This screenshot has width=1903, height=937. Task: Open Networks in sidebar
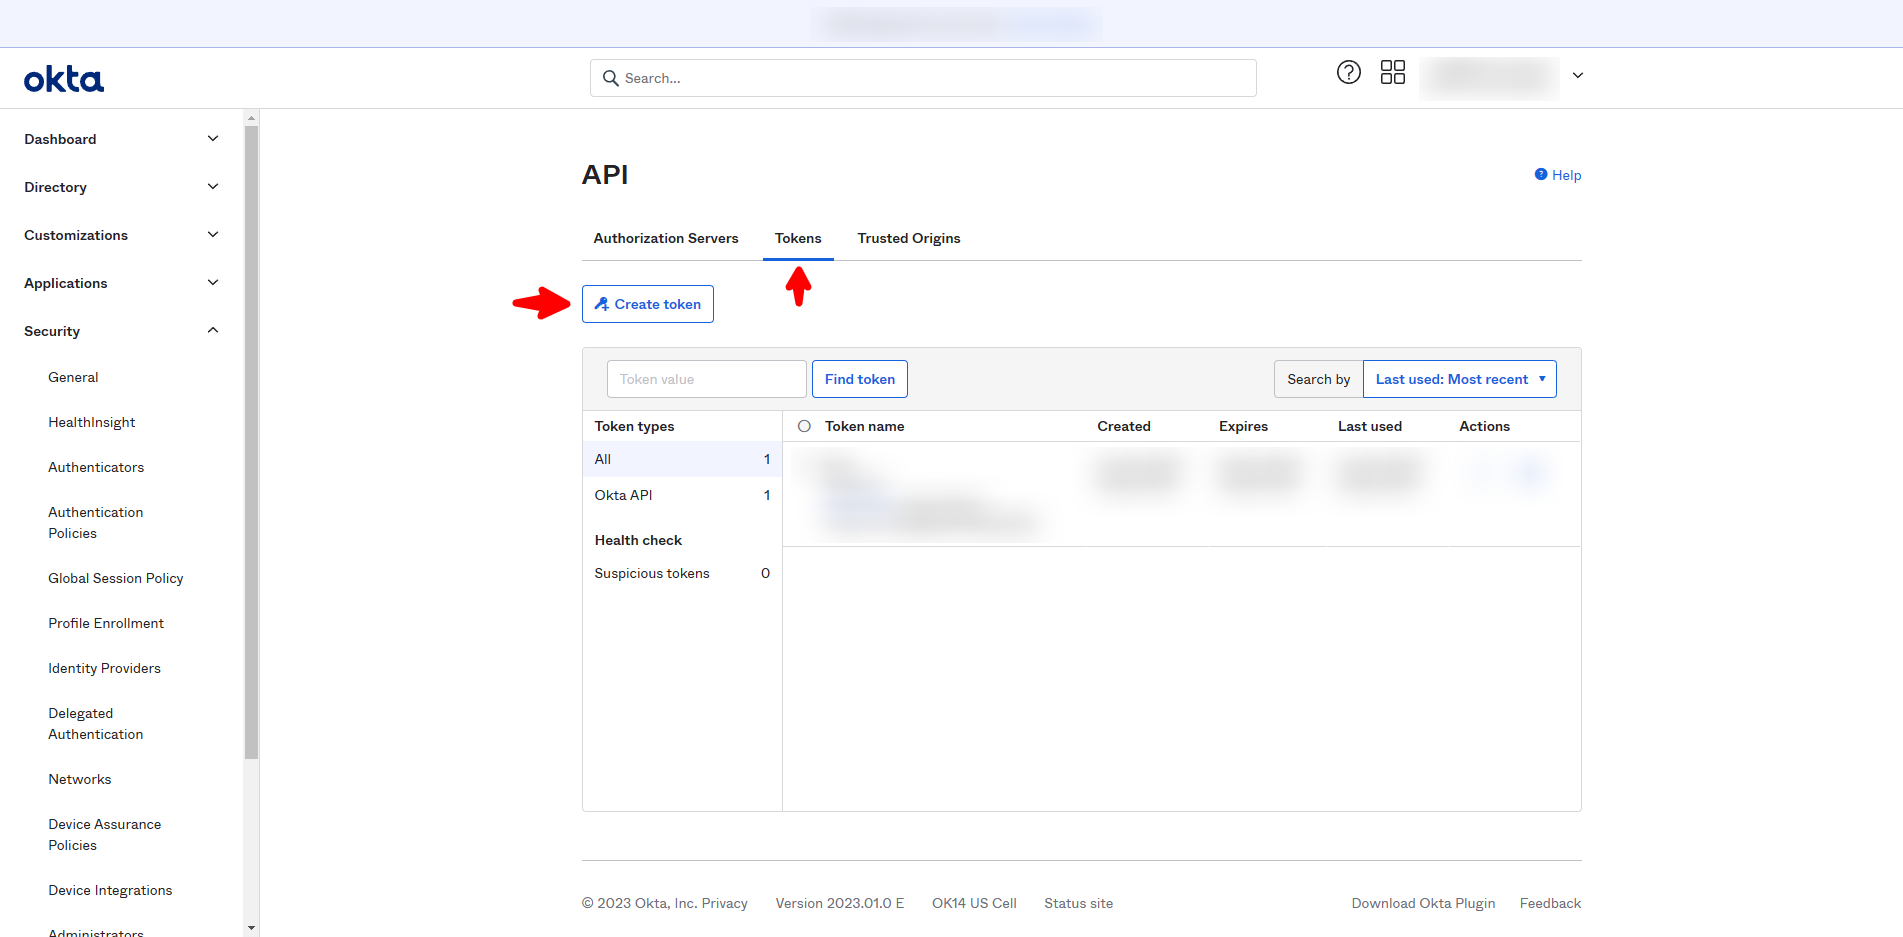(80, 779)
